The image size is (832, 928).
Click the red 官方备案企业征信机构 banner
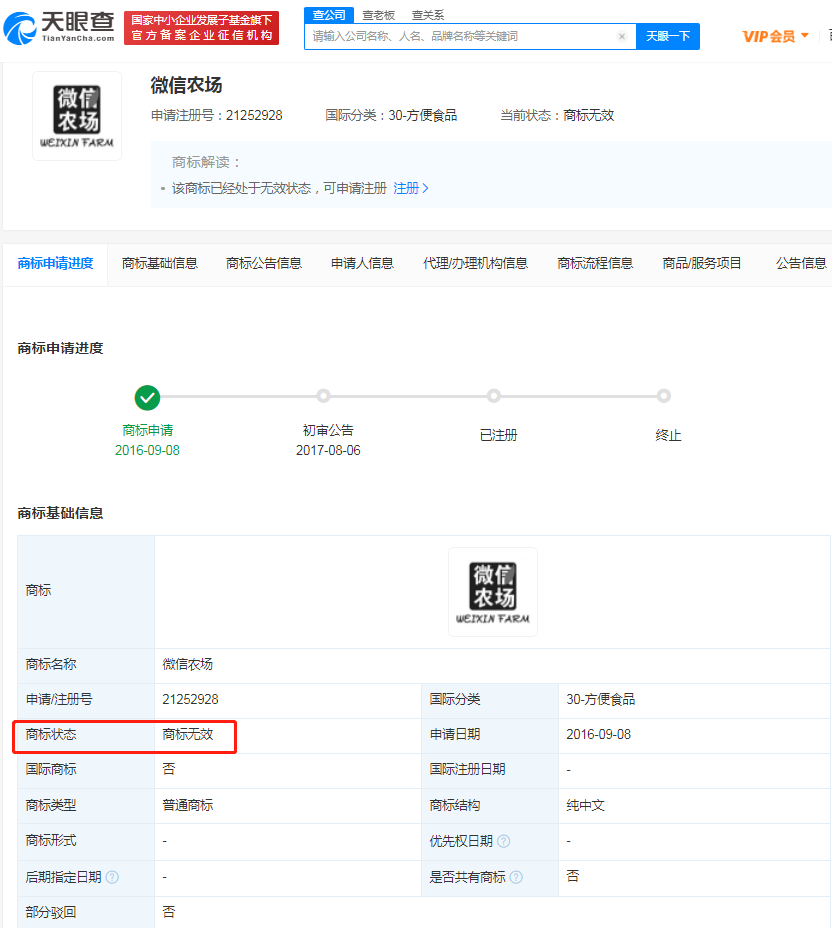click(x=202, y=28)
